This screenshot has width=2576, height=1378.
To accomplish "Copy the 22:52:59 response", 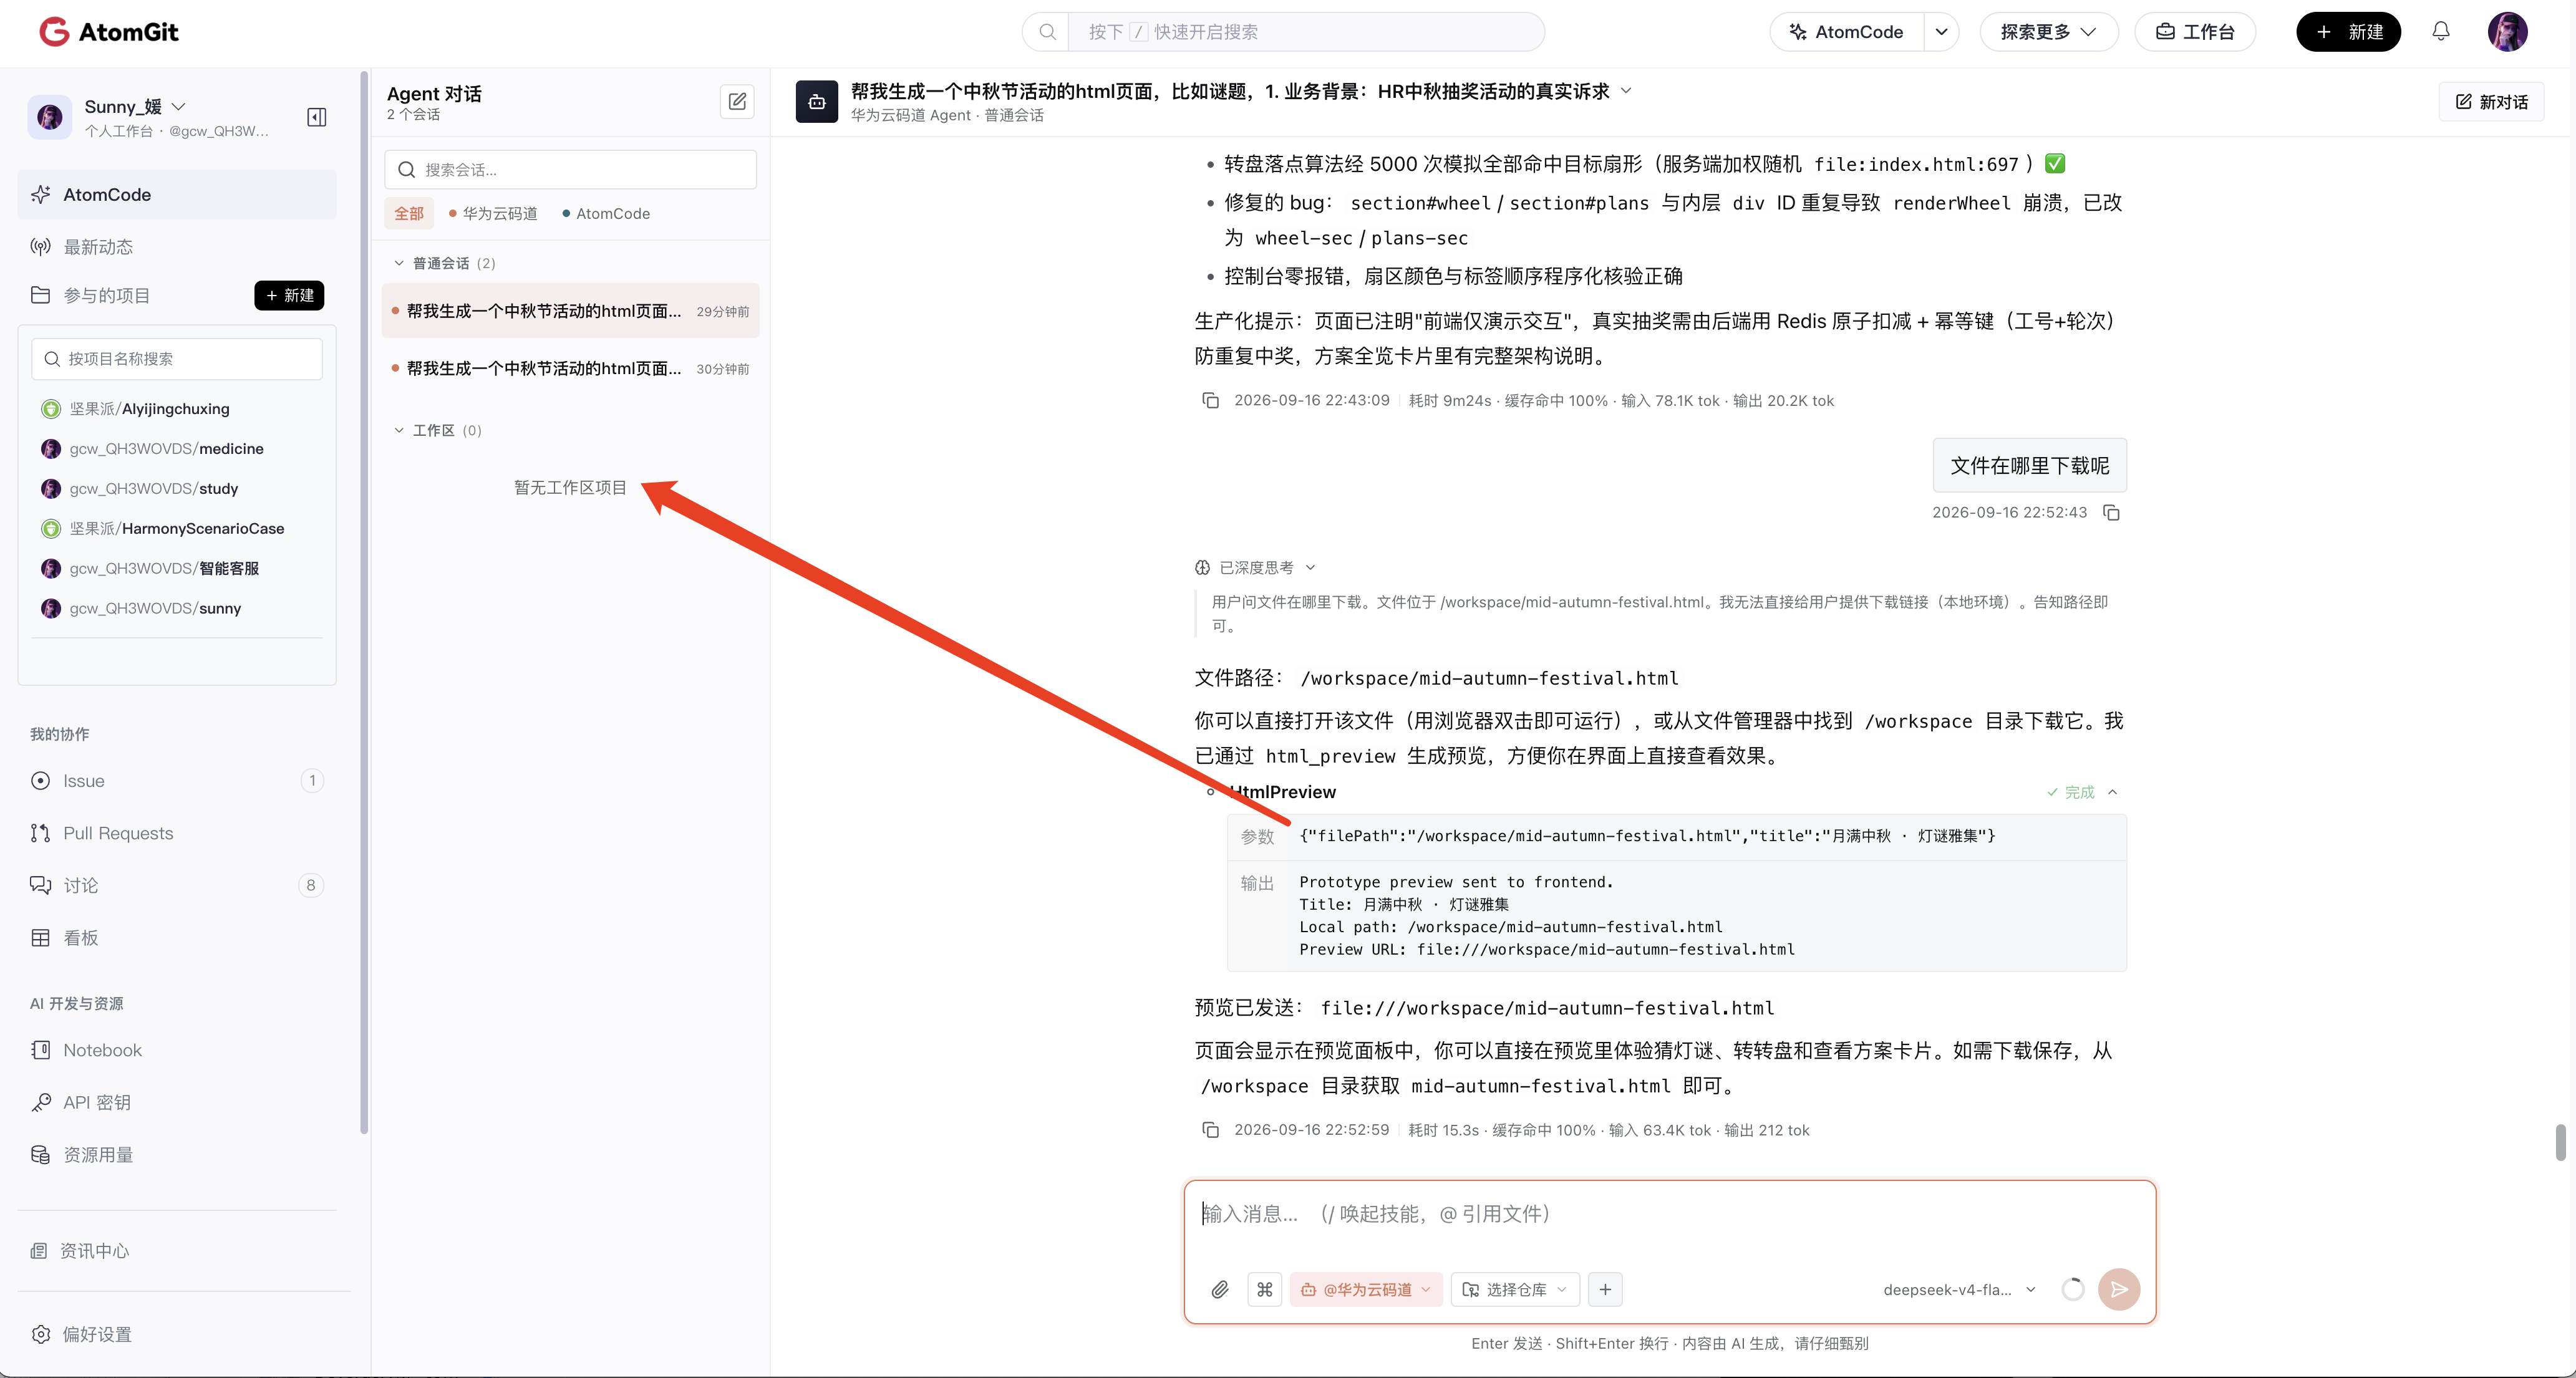I will [x=1210, y=1130].
